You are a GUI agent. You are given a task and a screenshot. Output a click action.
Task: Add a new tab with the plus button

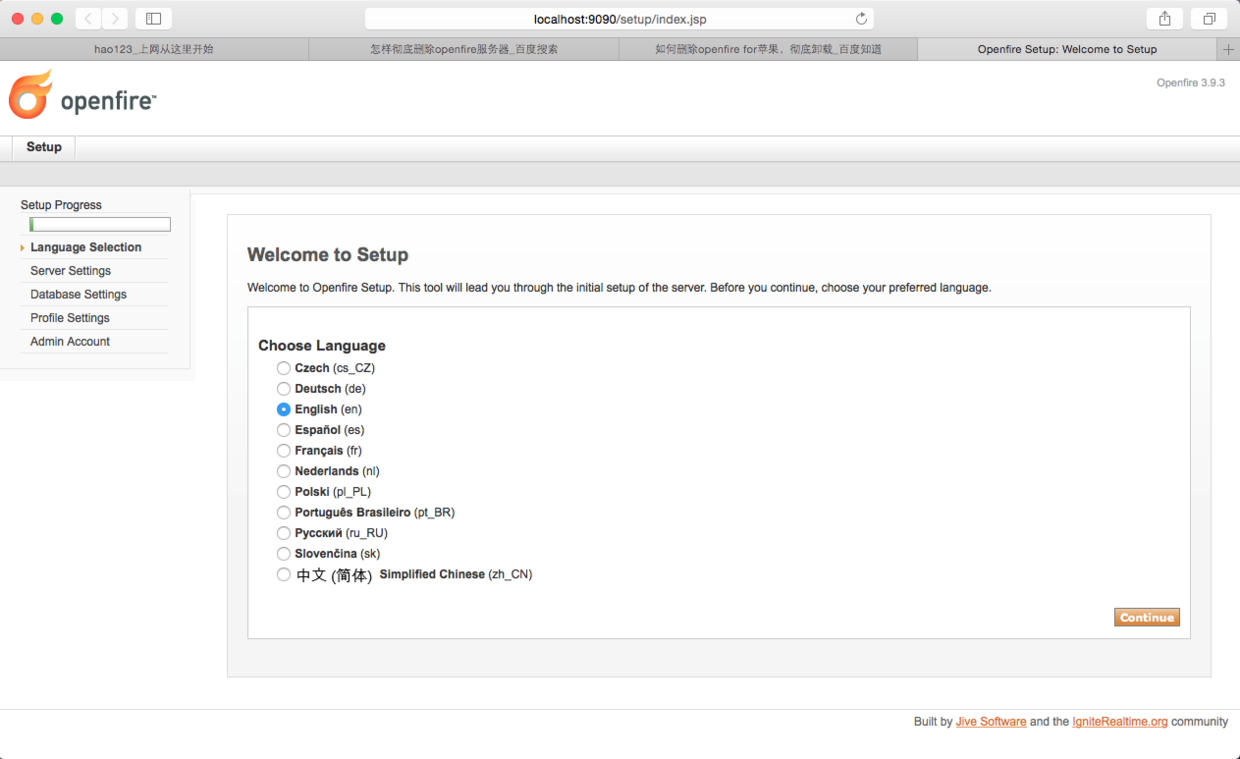point(1229,49)
